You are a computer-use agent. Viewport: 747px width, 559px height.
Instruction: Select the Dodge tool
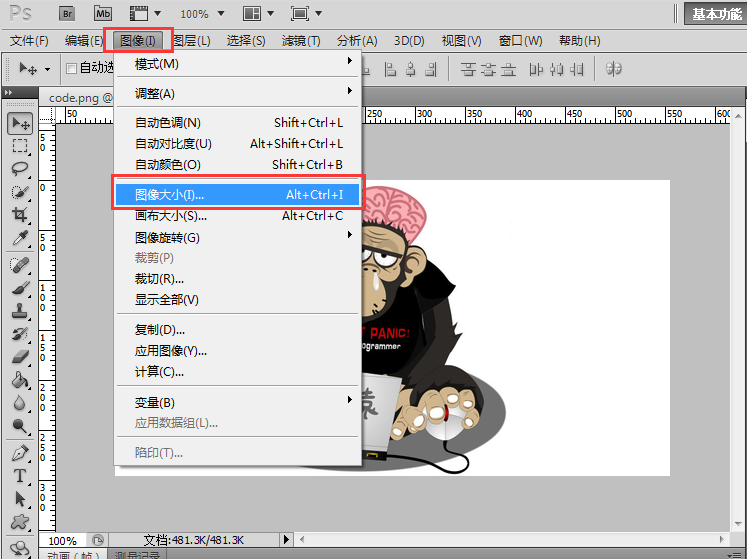pyautogui.click(x=20, y=426)
